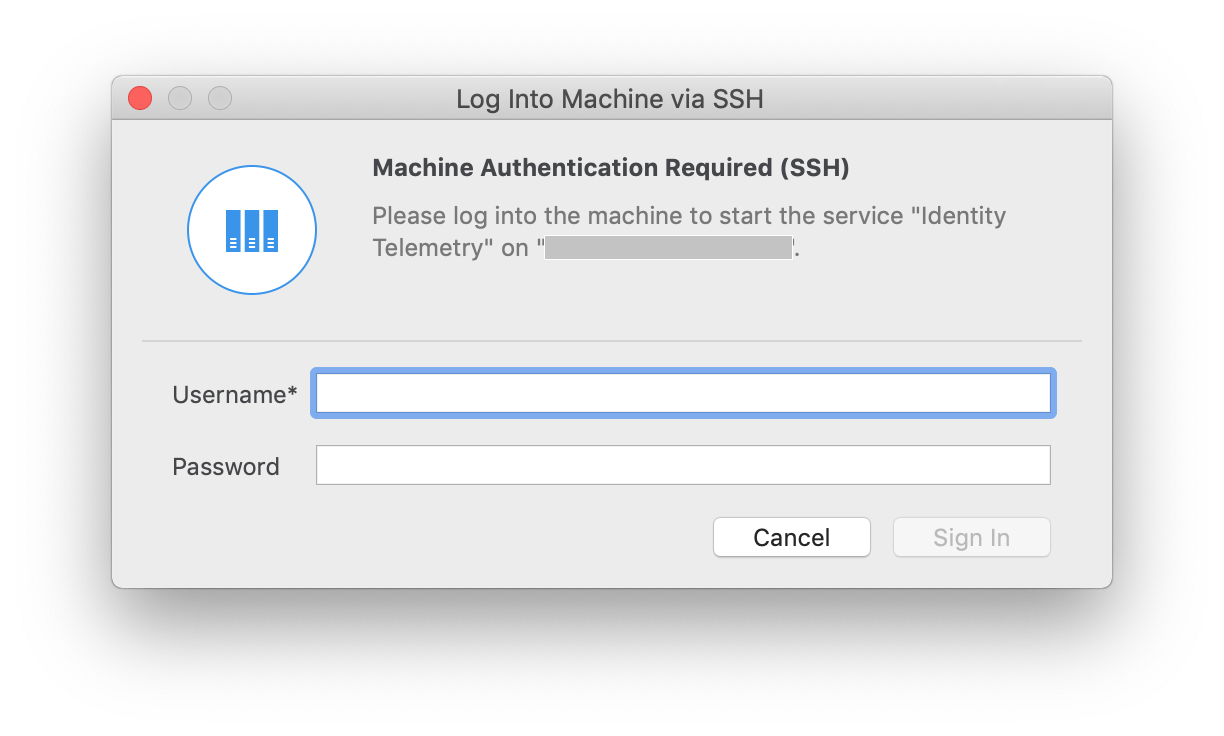Click the horizontal separator line
This screenshot has height=736, width=1224.
(x=612, y=341)
